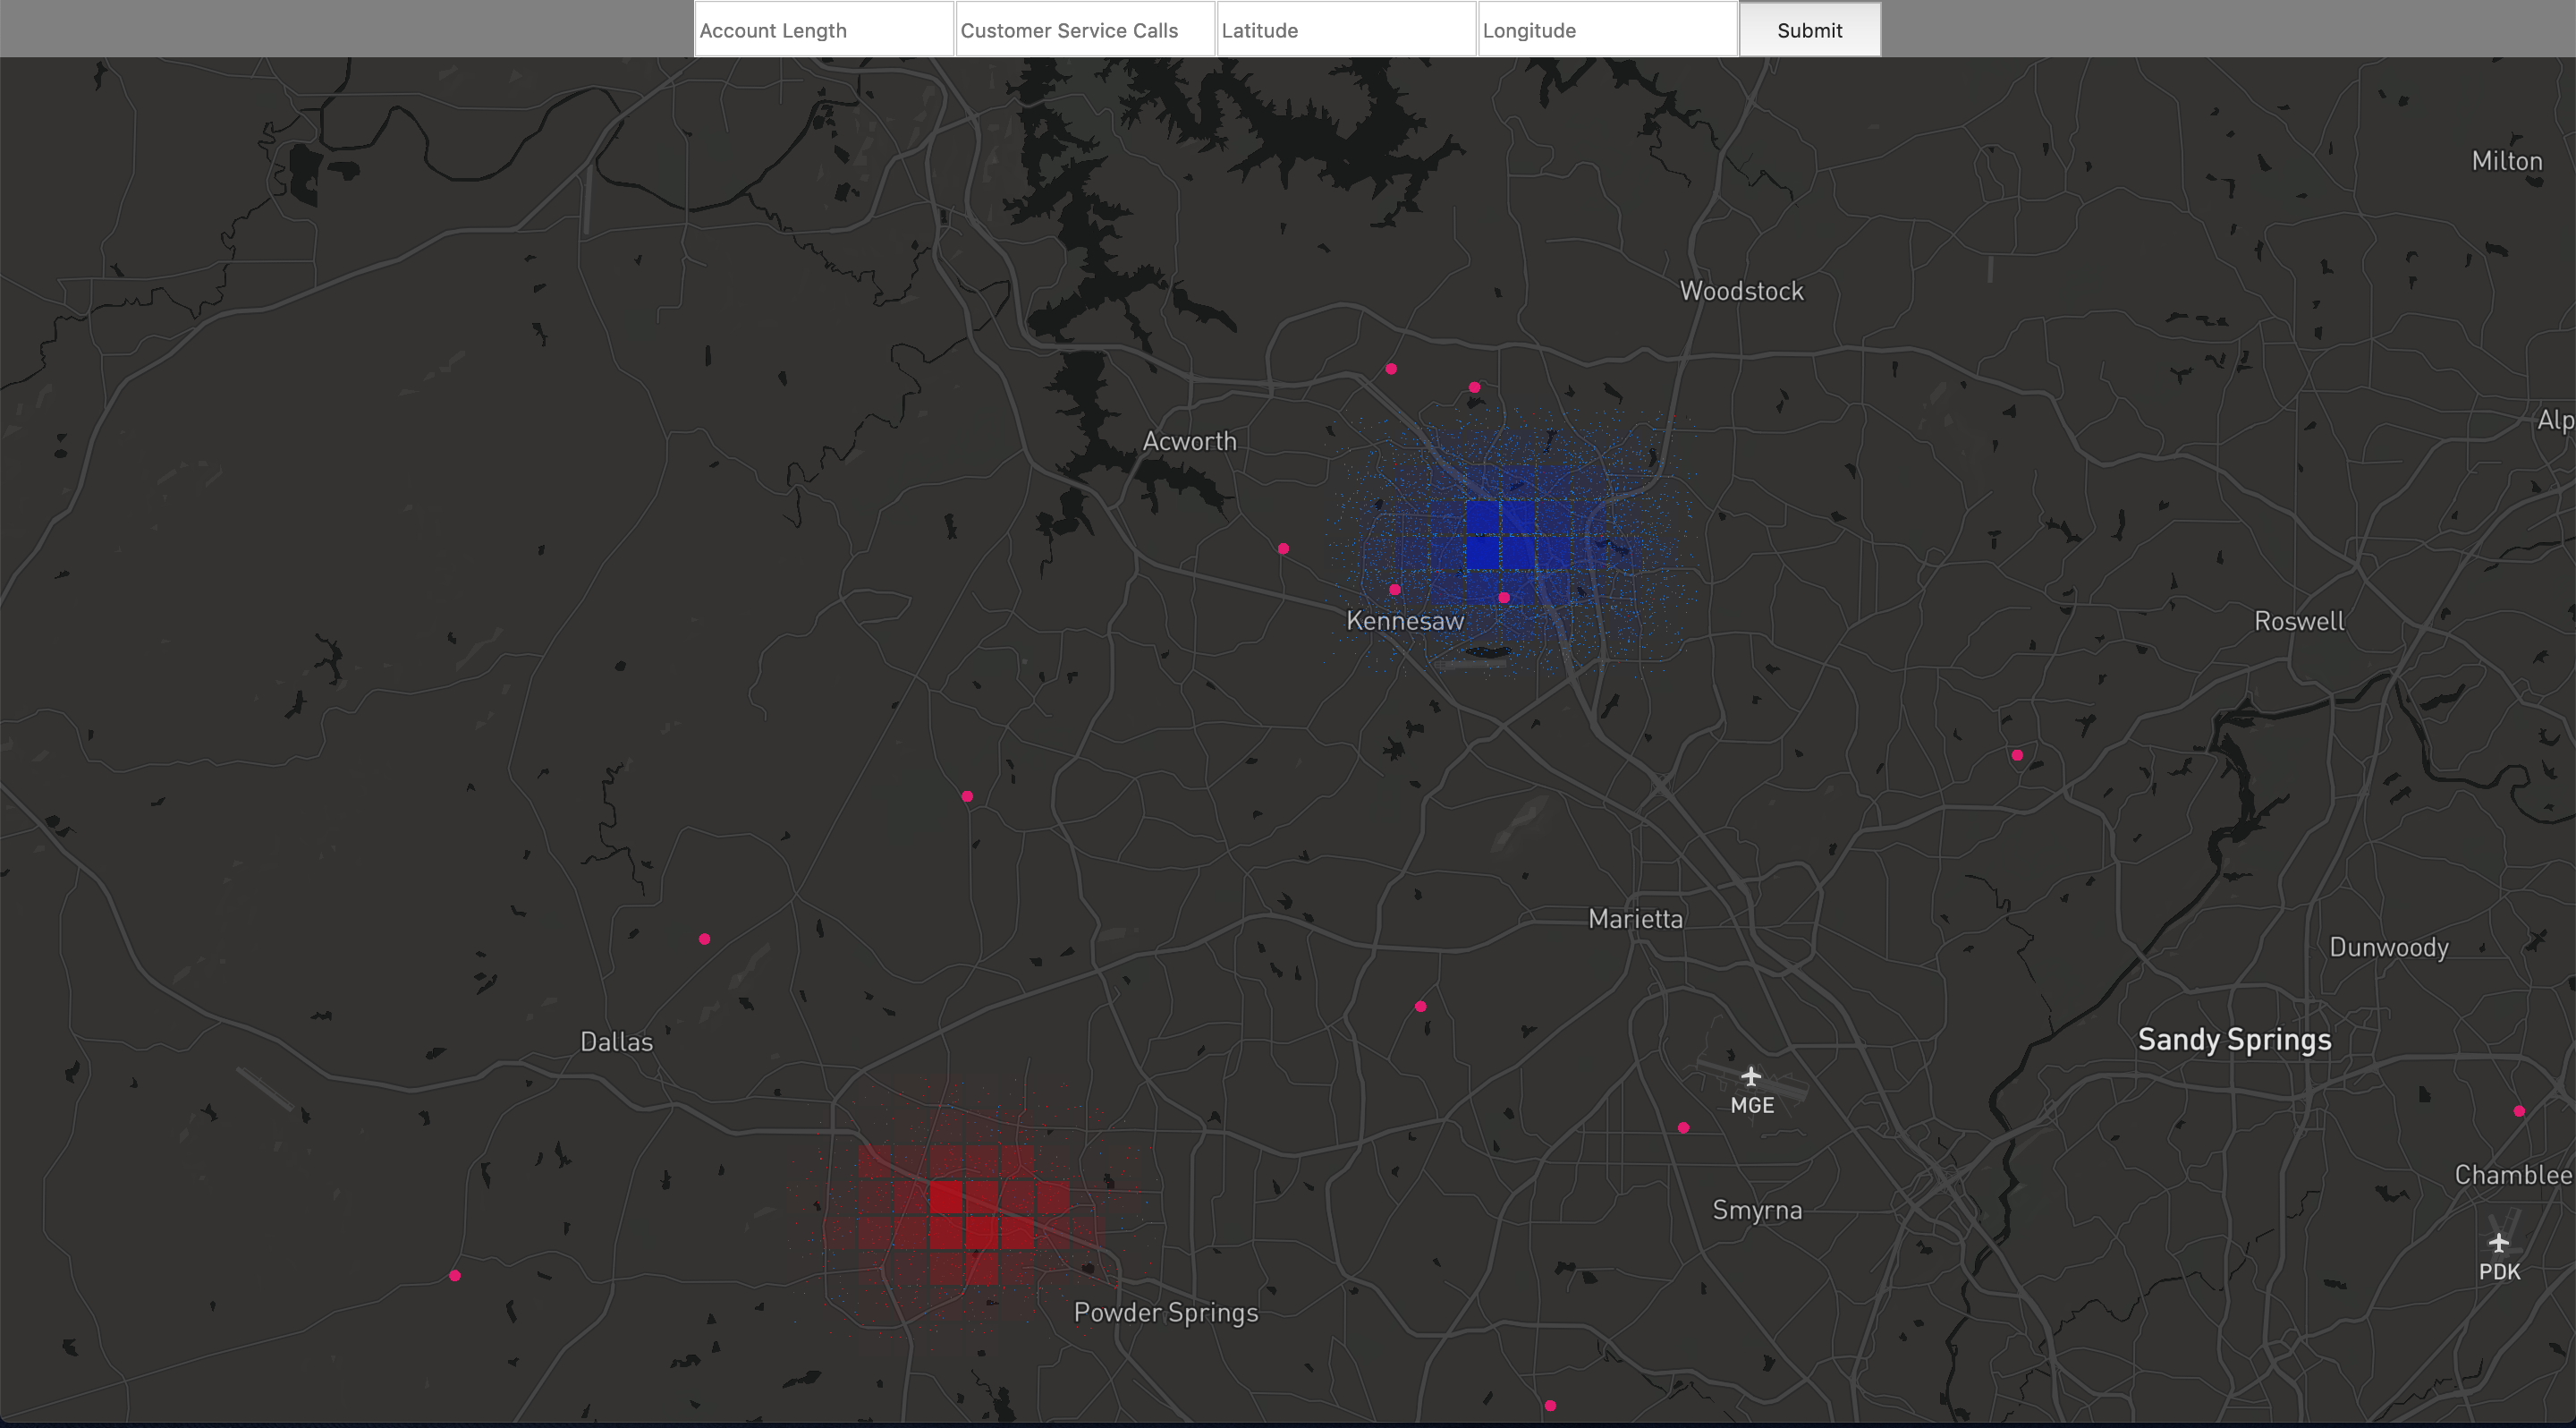Focus the Customer Service Calls field
2576x1428 pixels.
(x=1084, y=30)
